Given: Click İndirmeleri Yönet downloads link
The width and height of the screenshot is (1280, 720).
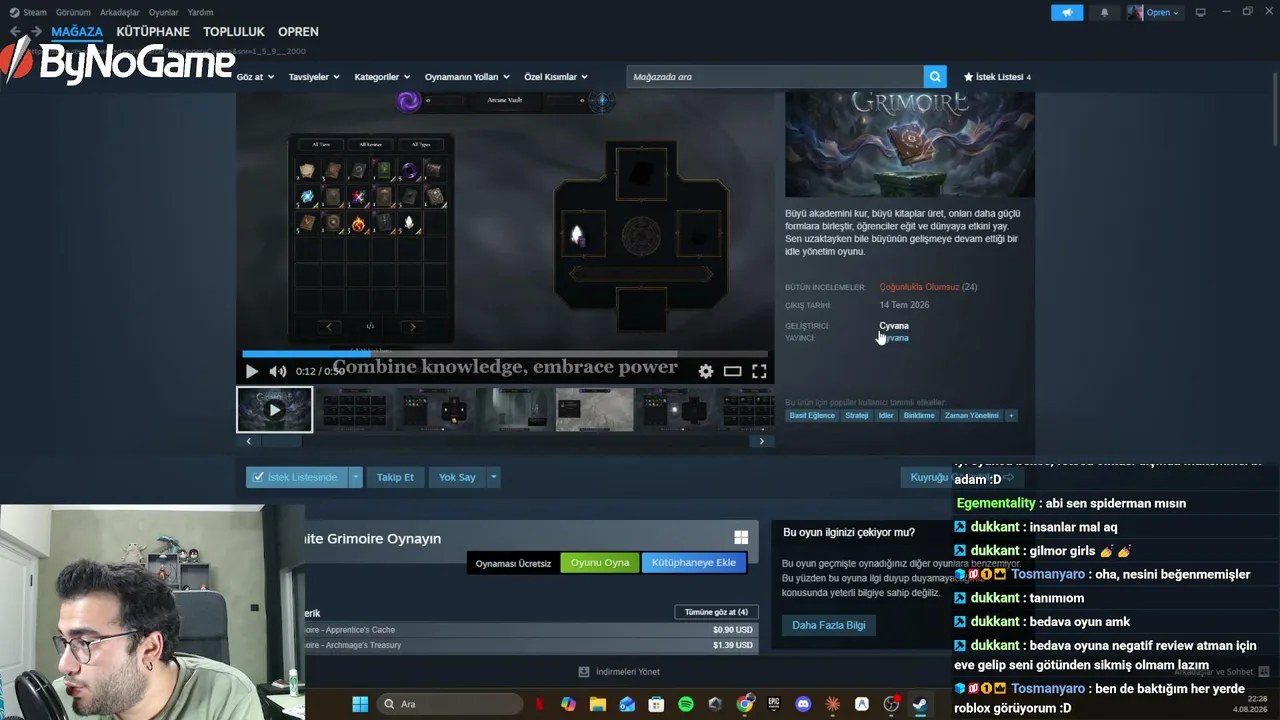Looking at the screenshot, I should [619, 672].
